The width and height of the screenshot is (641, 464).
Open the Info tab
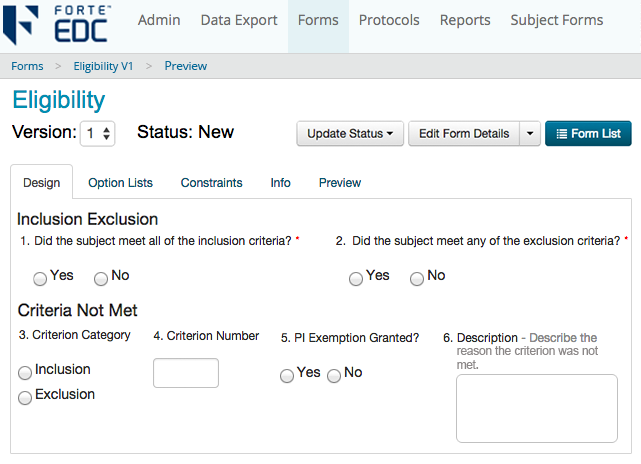tap(280, 183)
